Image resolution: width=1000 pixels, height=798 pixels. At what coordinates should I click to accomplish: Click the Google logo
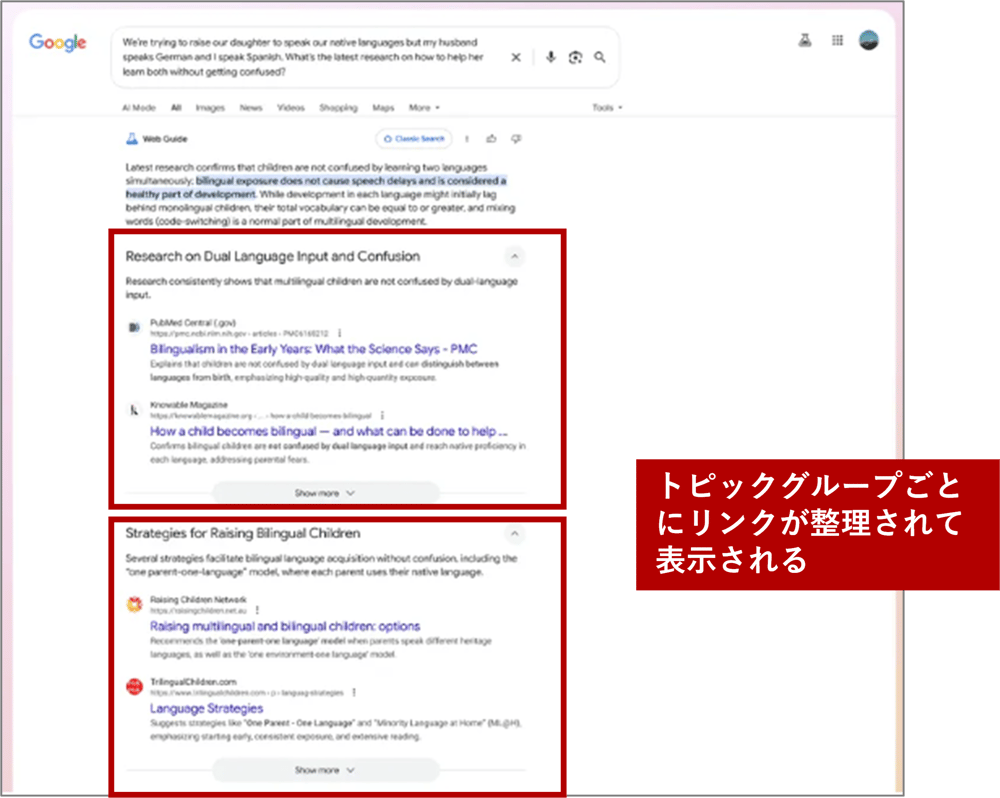[57, 43]
